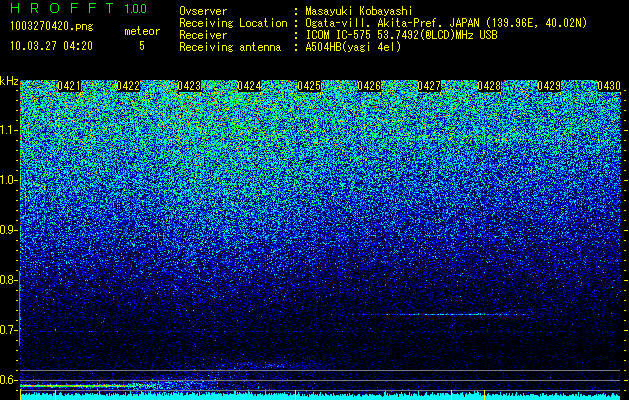Image resolution: width=629 pixels, height=400 pixels.
Task: Click the bright signal line below 0.6 kHz
Action: pyautogui.click(x=88, y=386)
